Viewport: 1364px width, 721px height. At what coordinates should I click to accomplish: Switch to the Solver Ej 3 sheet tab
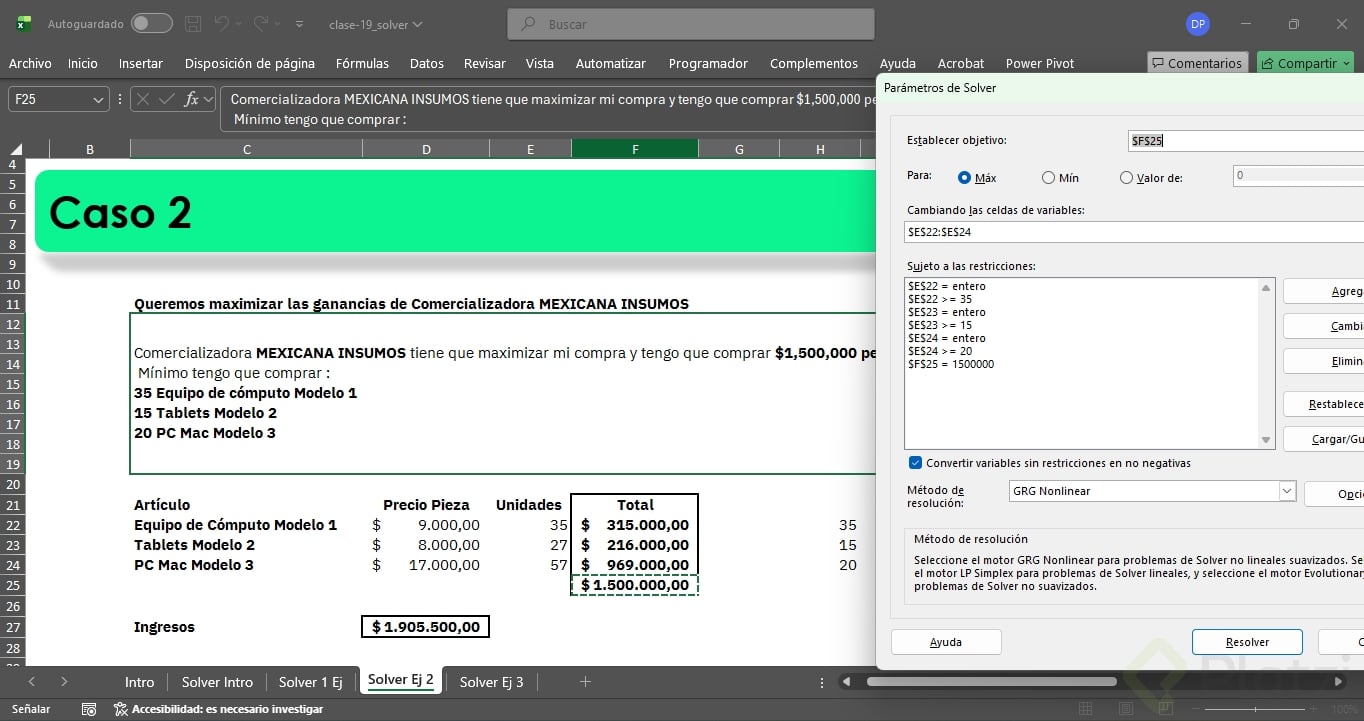click(491, 682)
